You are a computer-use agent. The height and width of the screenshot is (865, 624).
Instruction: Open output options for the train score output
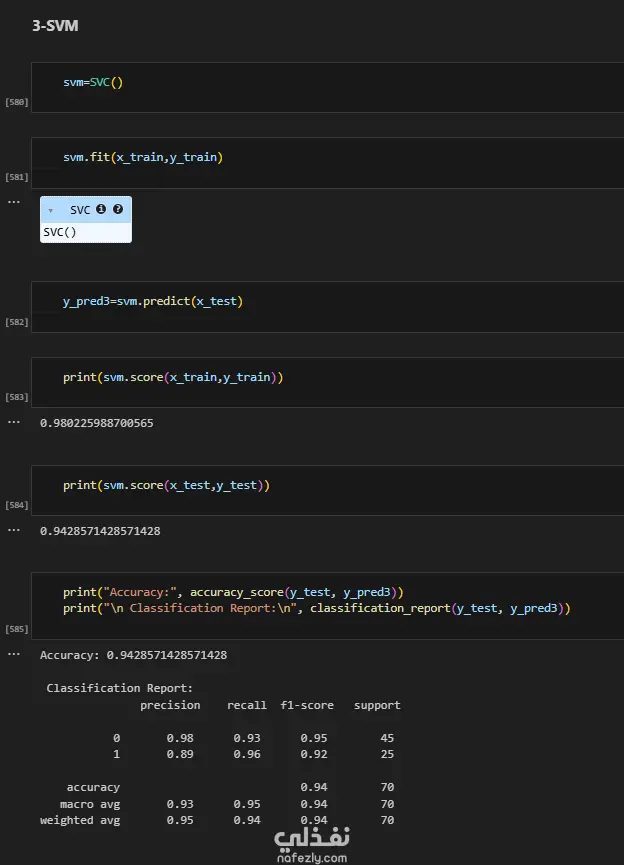coord(14,422)
